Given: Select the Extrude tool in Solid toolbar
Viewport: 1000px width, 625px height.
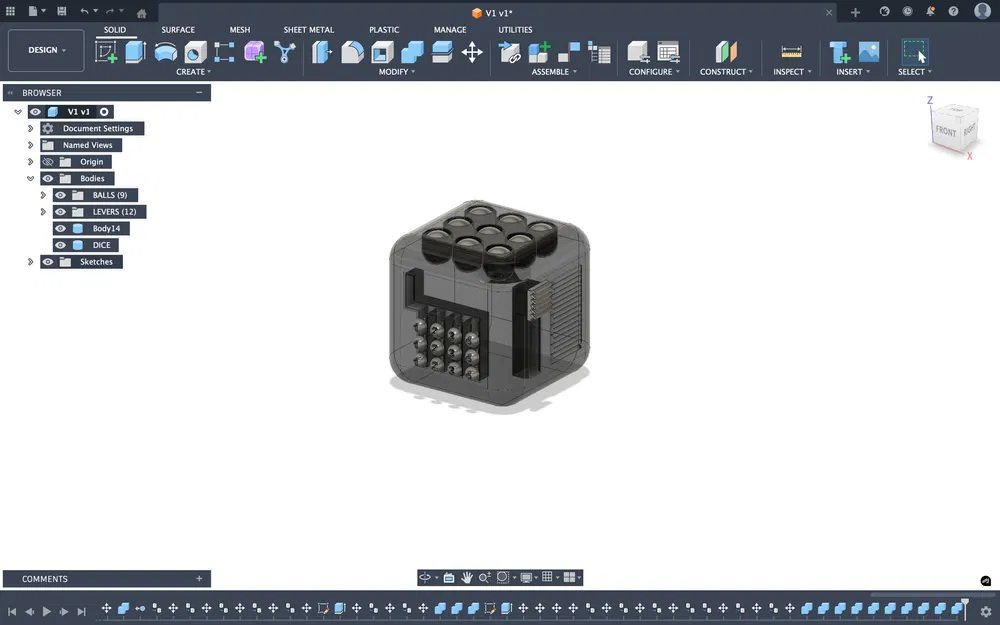Looking at the screenshot, I should point(133,51).
